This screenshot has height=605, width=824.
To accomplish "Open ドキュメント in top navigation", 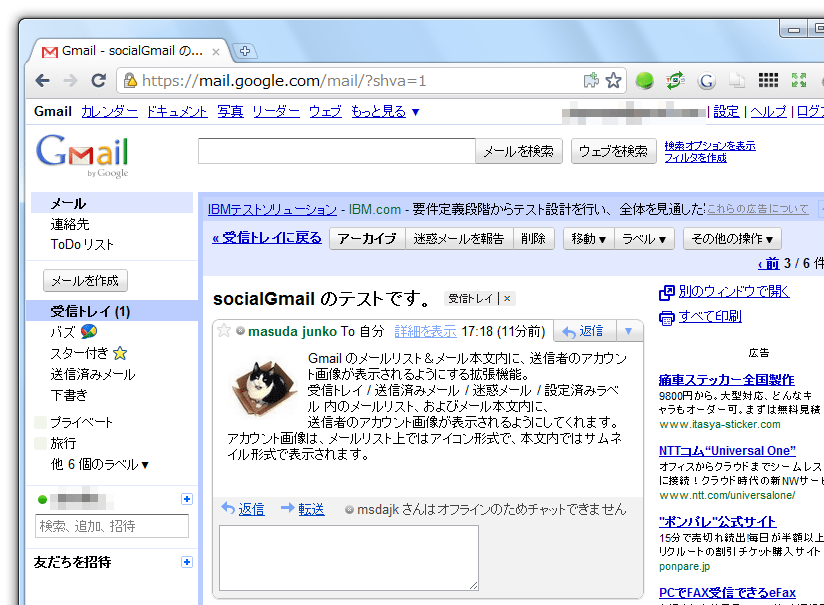I will coord(177,111).
